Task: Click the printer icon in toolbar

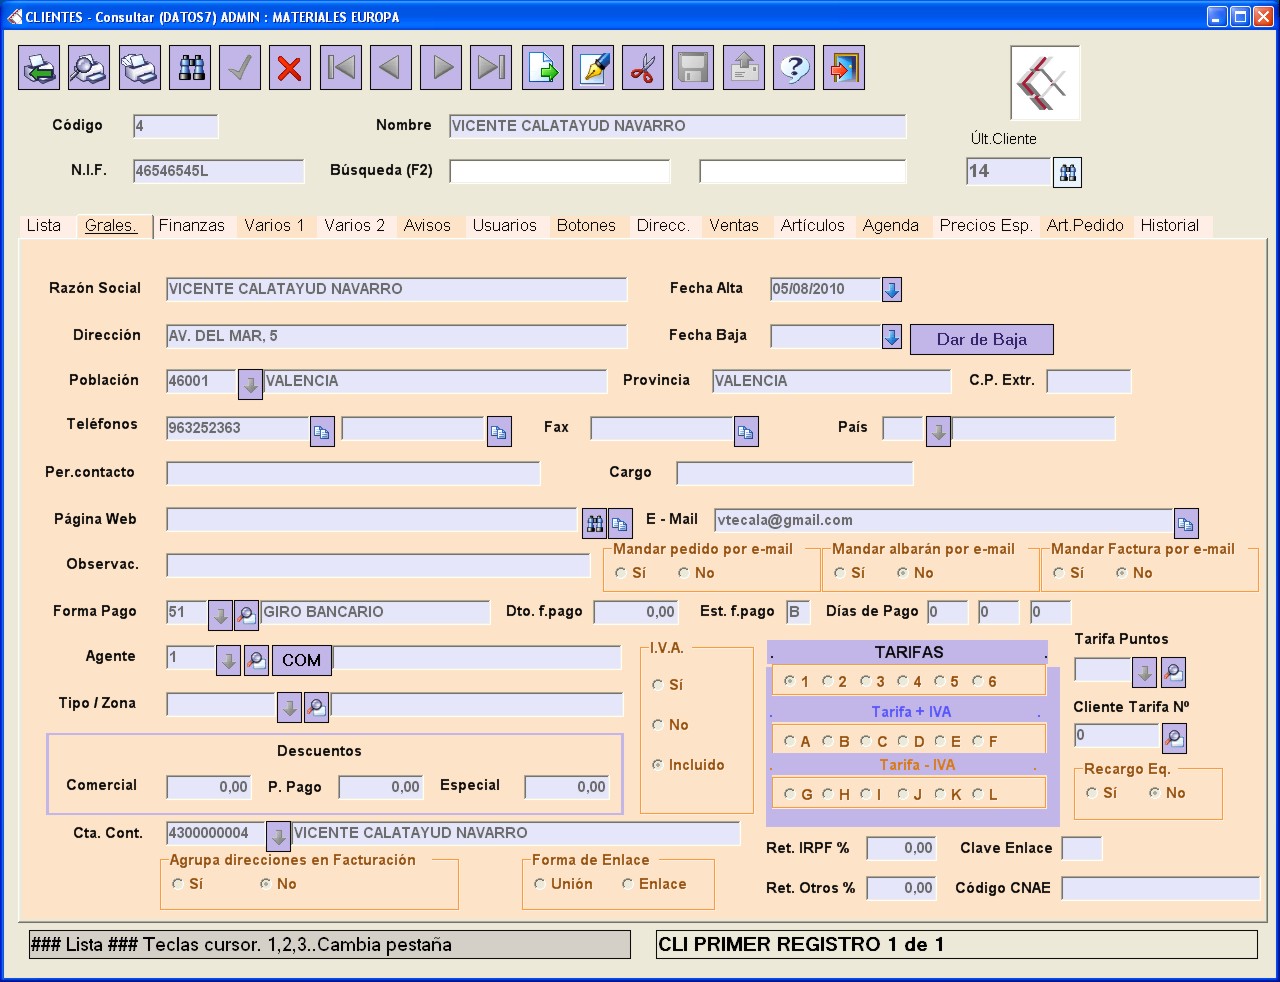Action: [139, 68]
